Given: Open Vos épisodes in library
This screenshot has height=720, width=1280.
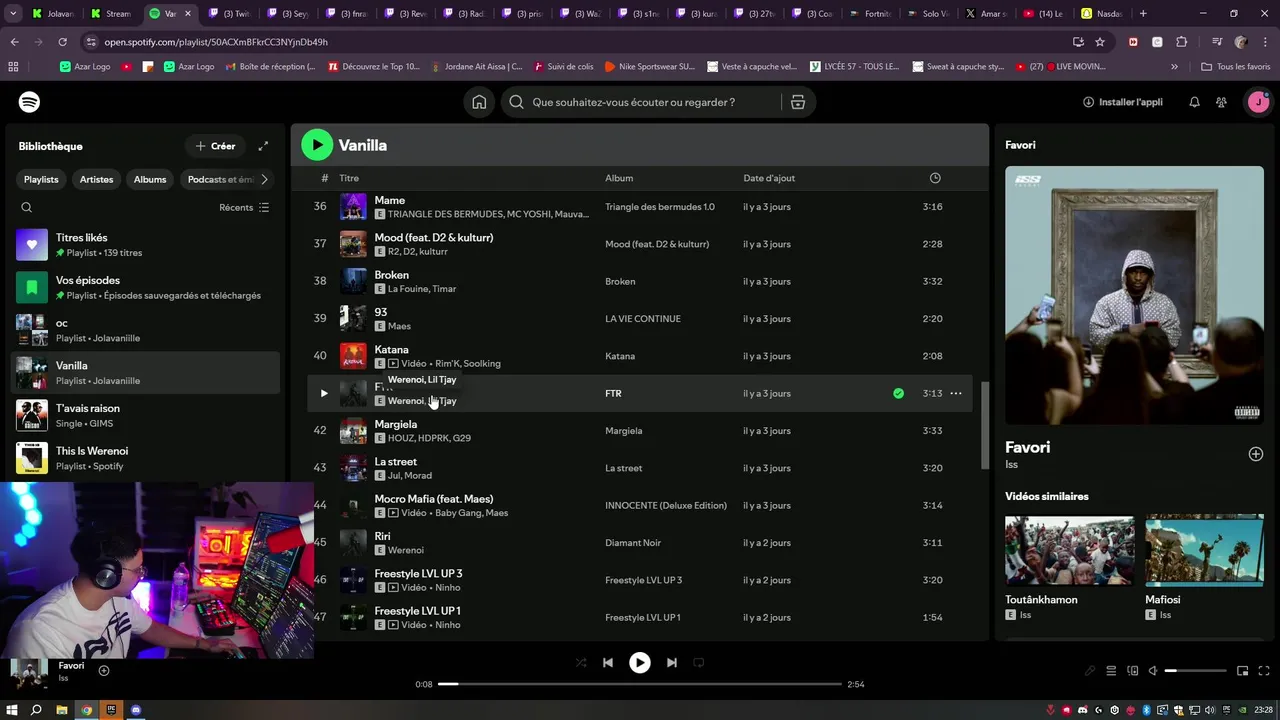Looking at the screenshot, I should tap(146, 288).
